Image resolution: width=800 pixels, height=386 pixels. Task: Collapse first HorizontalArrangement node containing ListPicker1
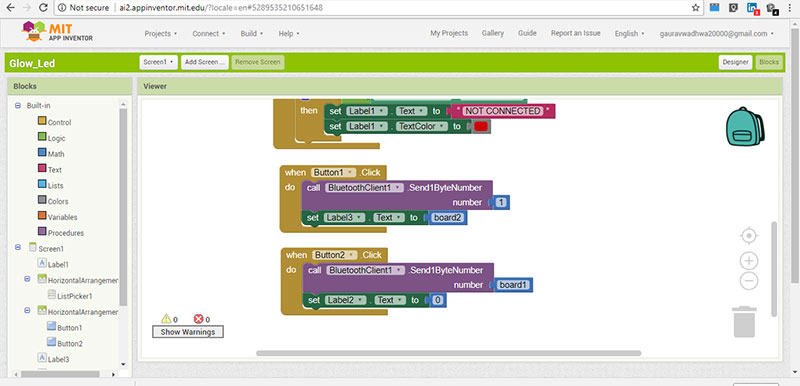pyautogui.click(x=27, y=279)
